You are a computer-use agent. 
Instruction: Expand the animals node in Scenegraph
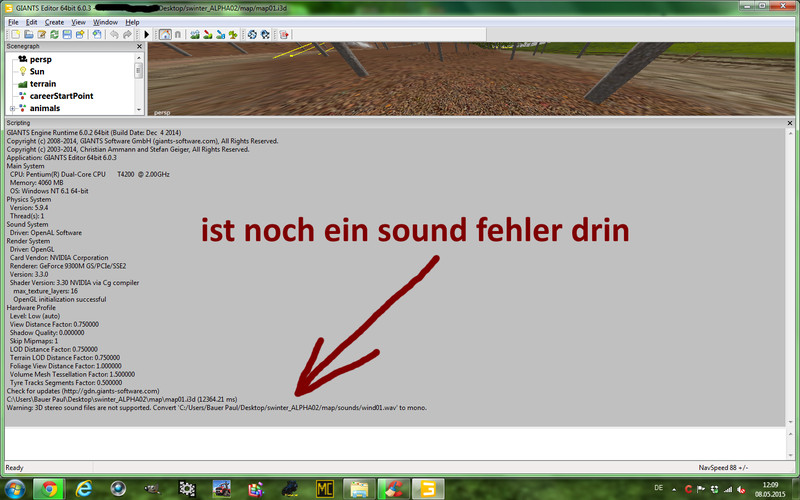tap(12, 108)
